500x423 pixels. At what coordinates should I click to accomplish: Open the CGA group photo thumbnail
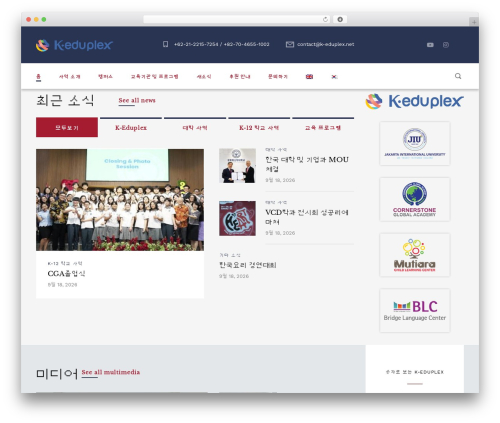120,200
